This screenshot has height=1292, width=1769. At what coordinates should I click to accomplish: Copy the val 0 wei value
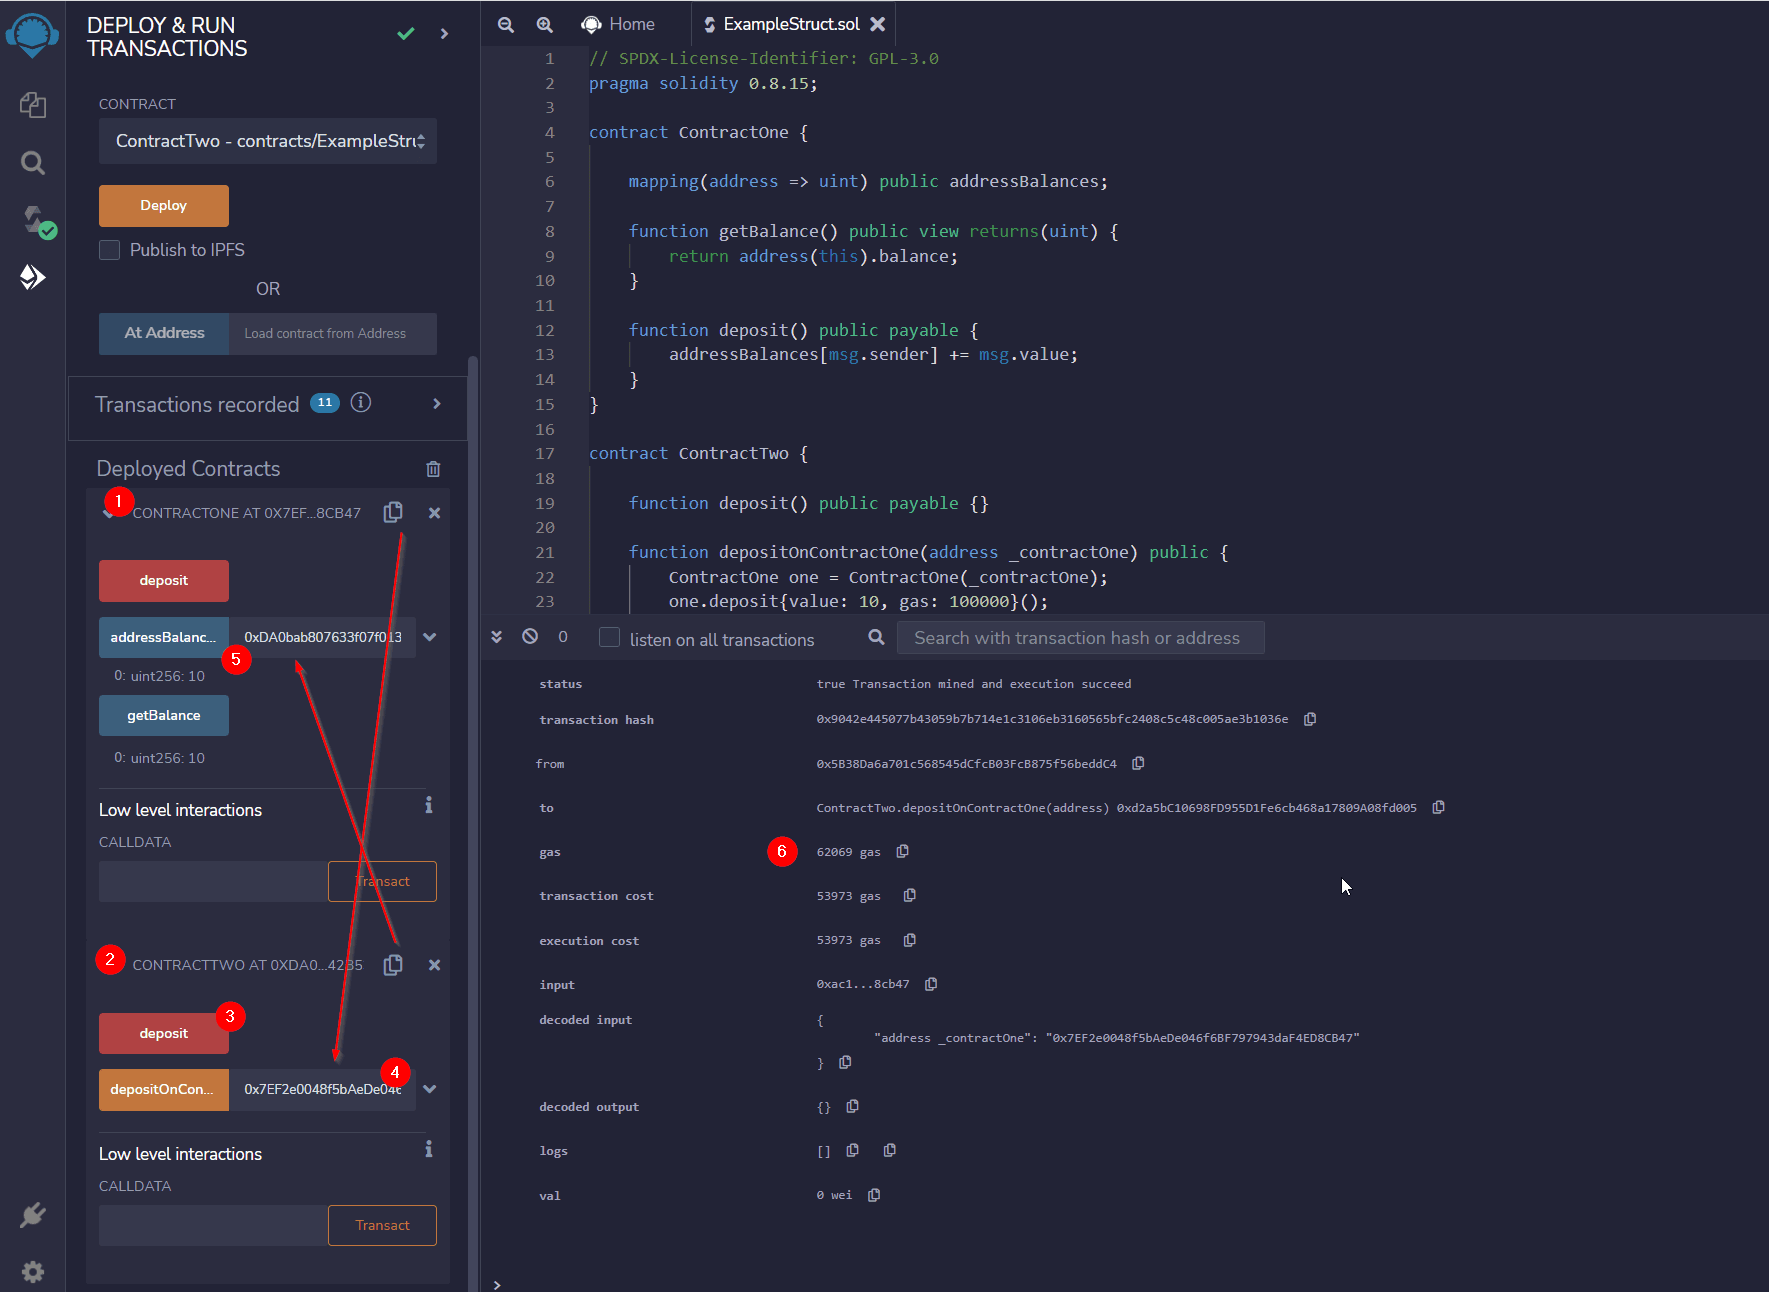click(x=874, y=1195)
